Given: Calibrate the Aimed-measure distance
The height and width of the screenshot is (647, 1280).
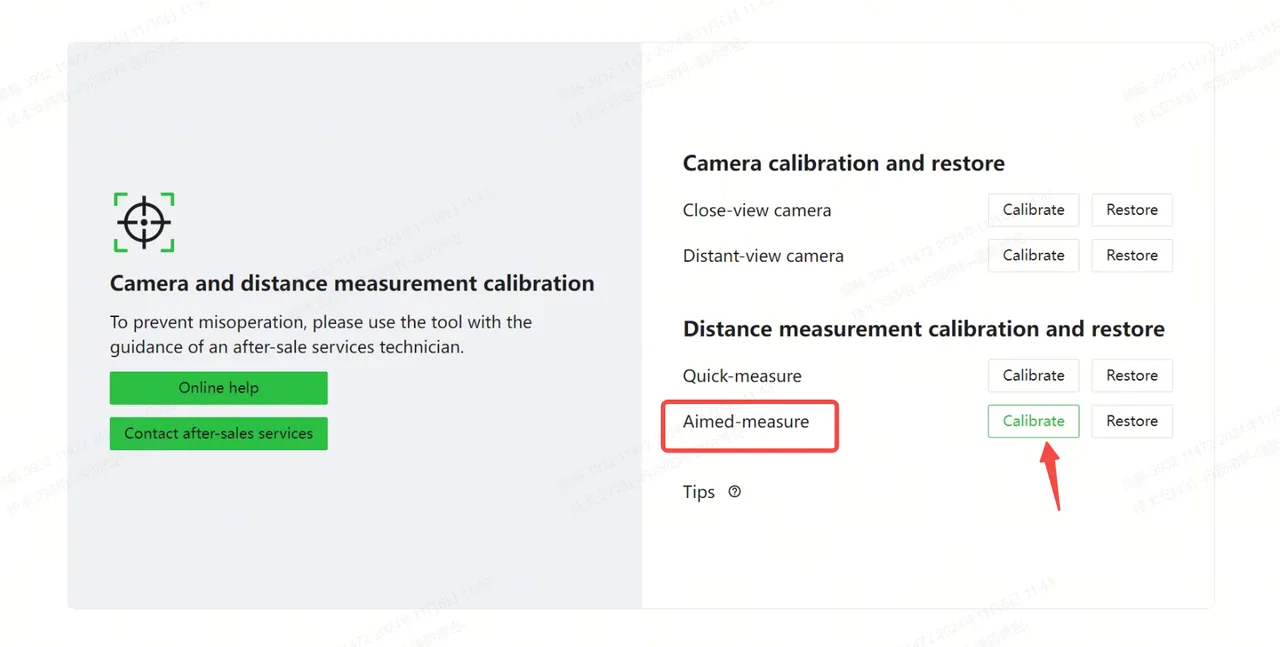Looking at the screenshot, I should pyautogui.click(x=1034, y=421).
